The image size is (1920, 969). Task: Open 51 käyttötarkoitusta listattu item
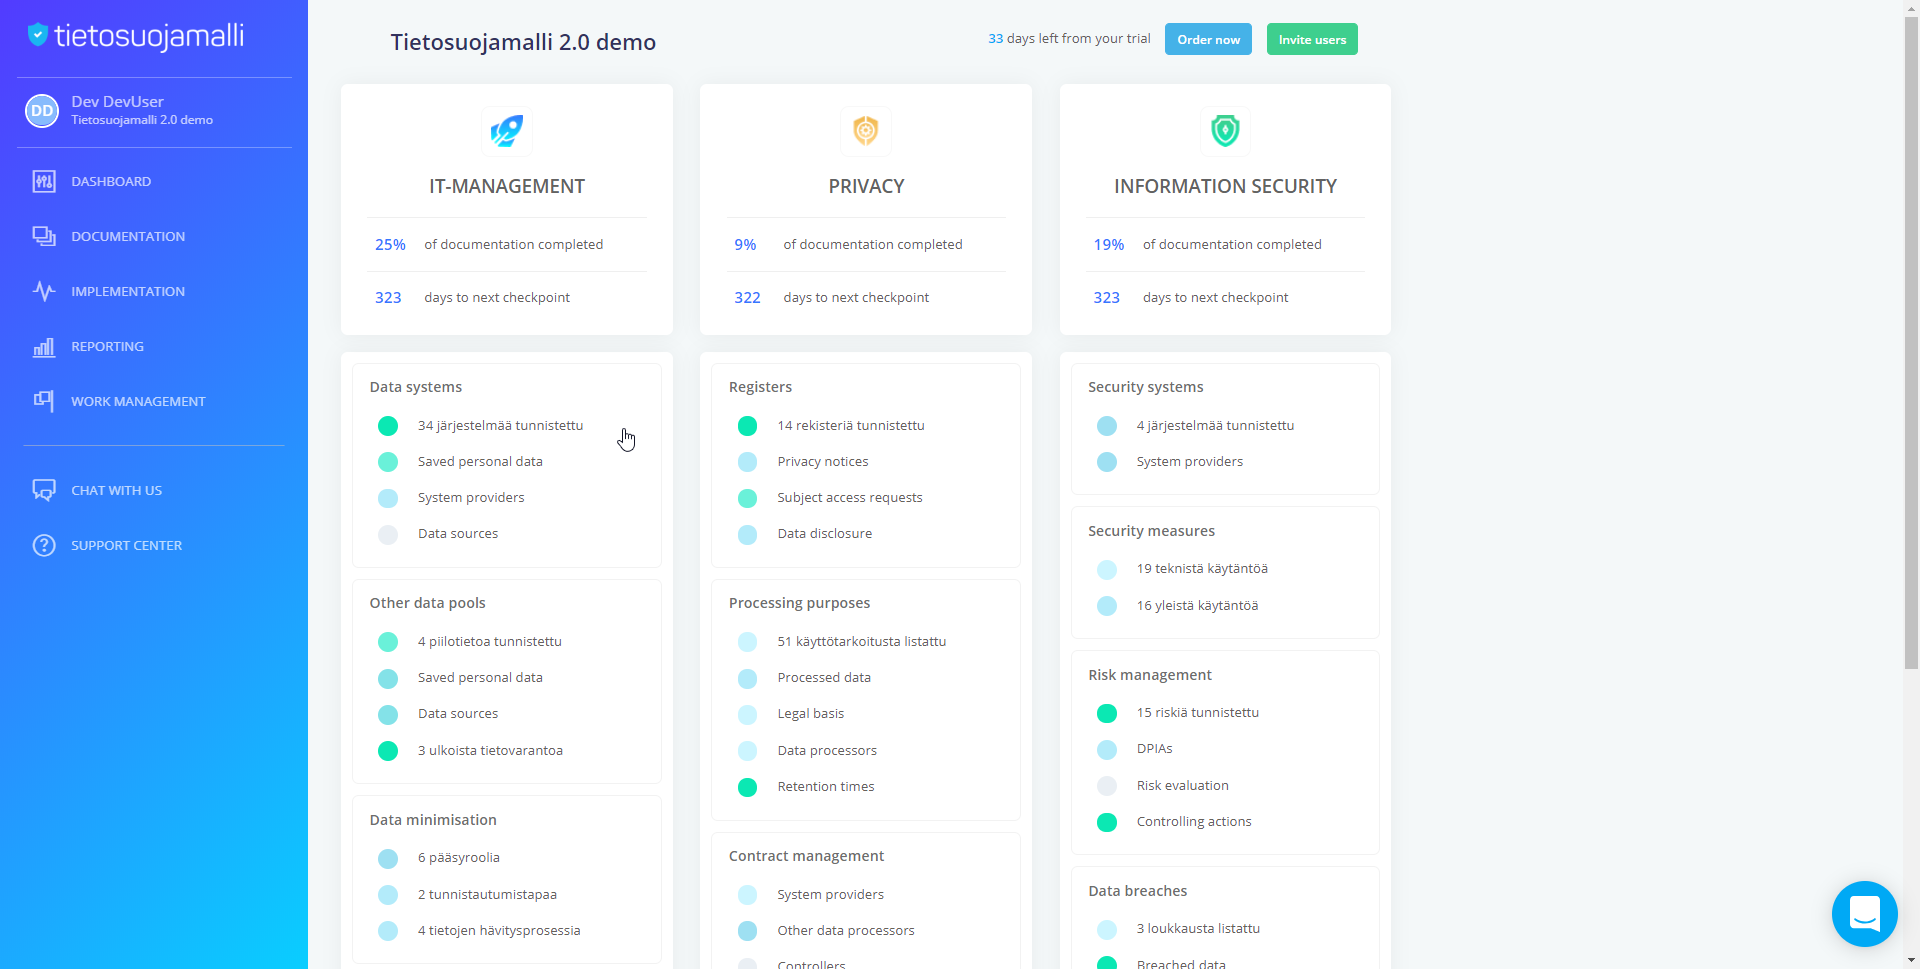click(x=861, y=641)
